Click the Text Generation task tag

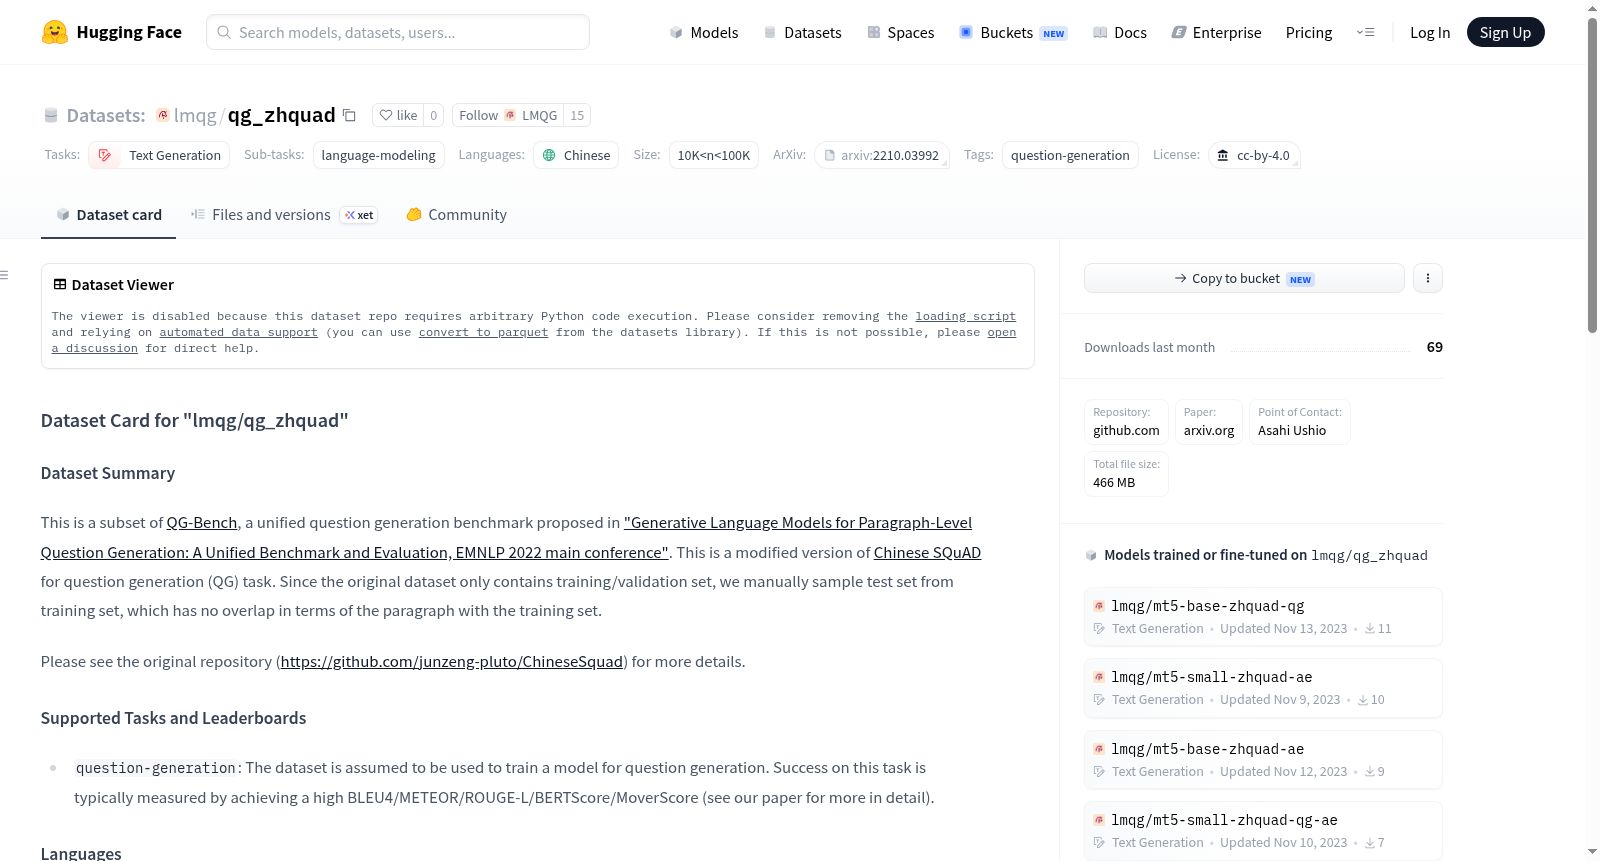click(x=159, y=155)
